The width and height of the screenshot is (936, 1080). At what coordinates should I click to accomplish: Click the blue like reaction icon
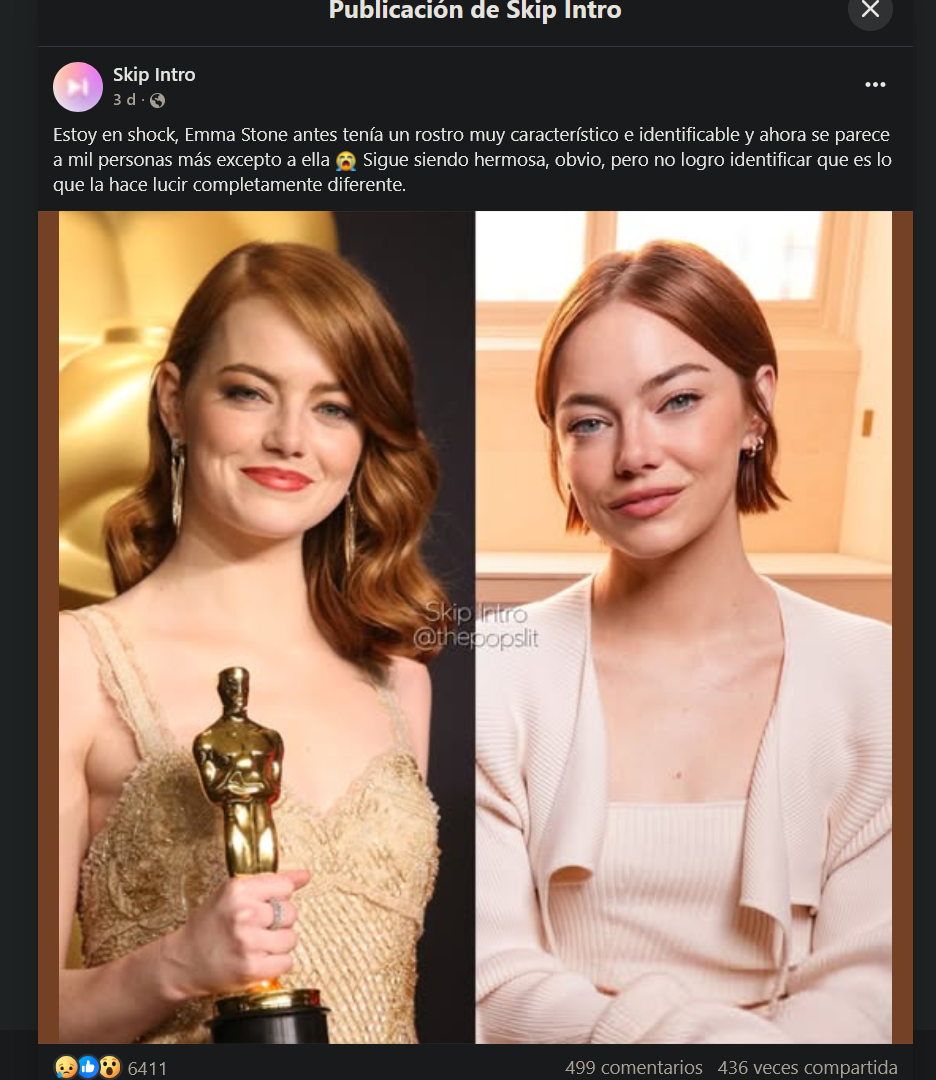coord(88,1067)
